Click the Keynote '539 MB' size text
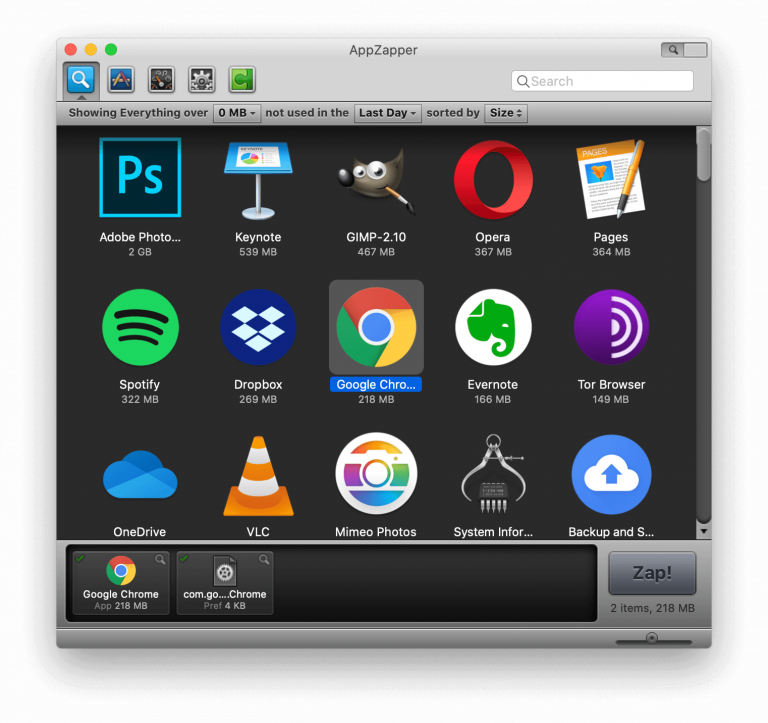The image size is (768, 723). click(258, 252)
